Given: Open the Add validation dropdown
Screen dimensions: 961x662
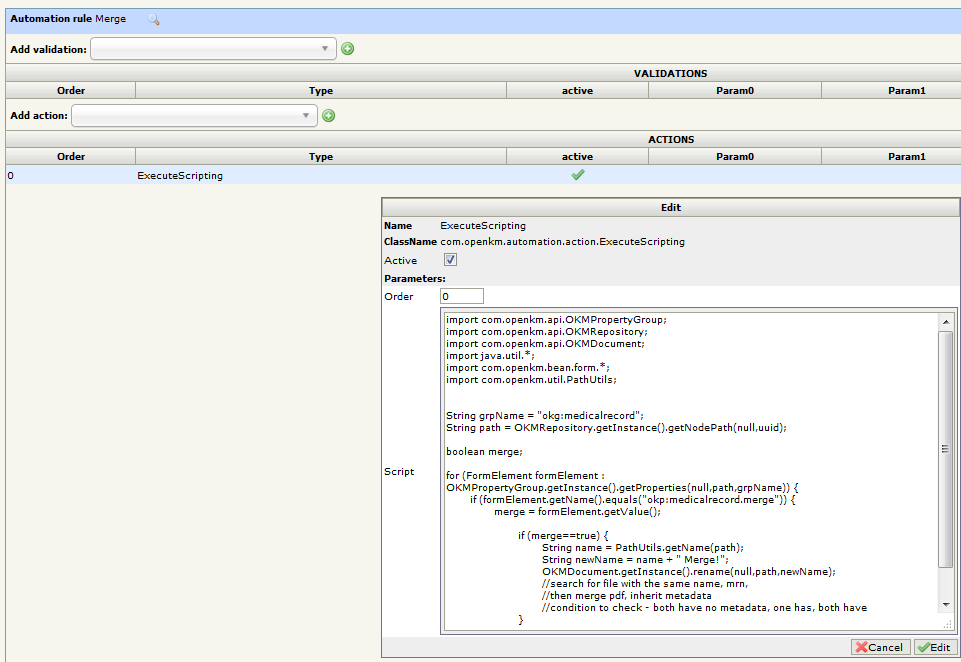Looking at the screenshot, I should (x=213, y=48).
